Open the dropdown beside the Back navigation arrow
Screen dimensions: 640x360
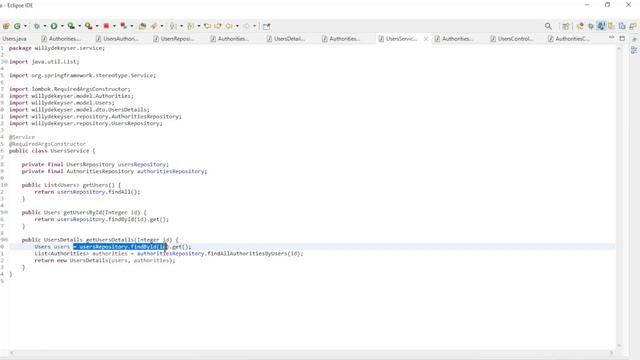[x=237, y=26]
